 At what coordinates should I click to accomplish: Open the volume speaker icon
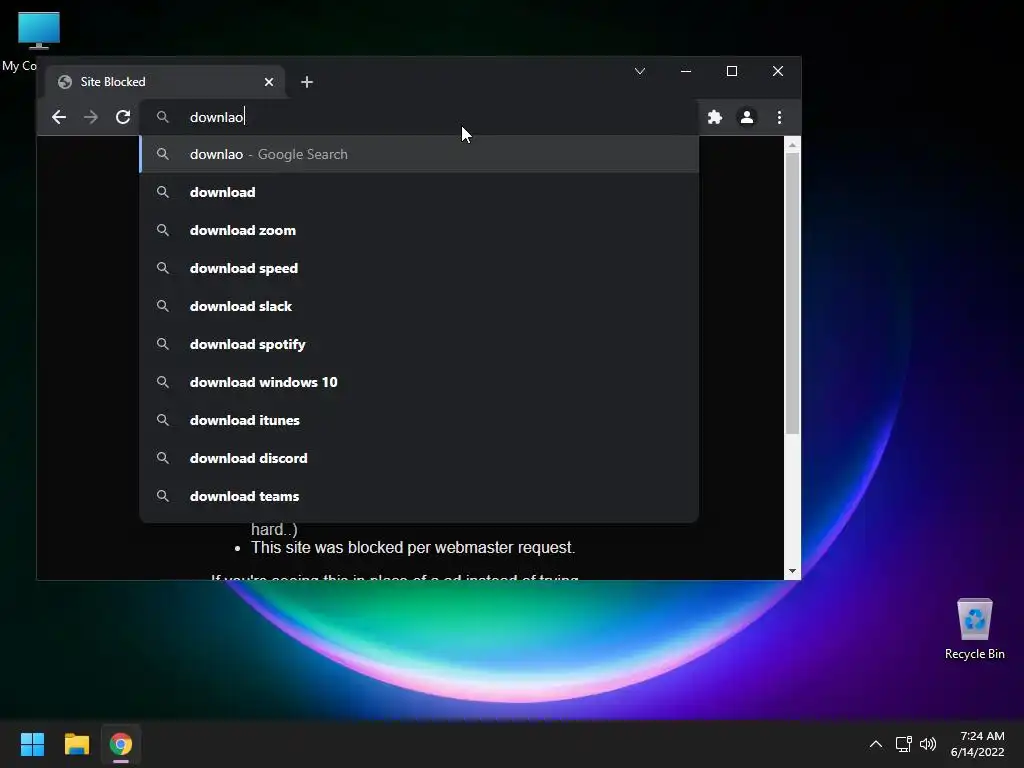click(927, 744)
